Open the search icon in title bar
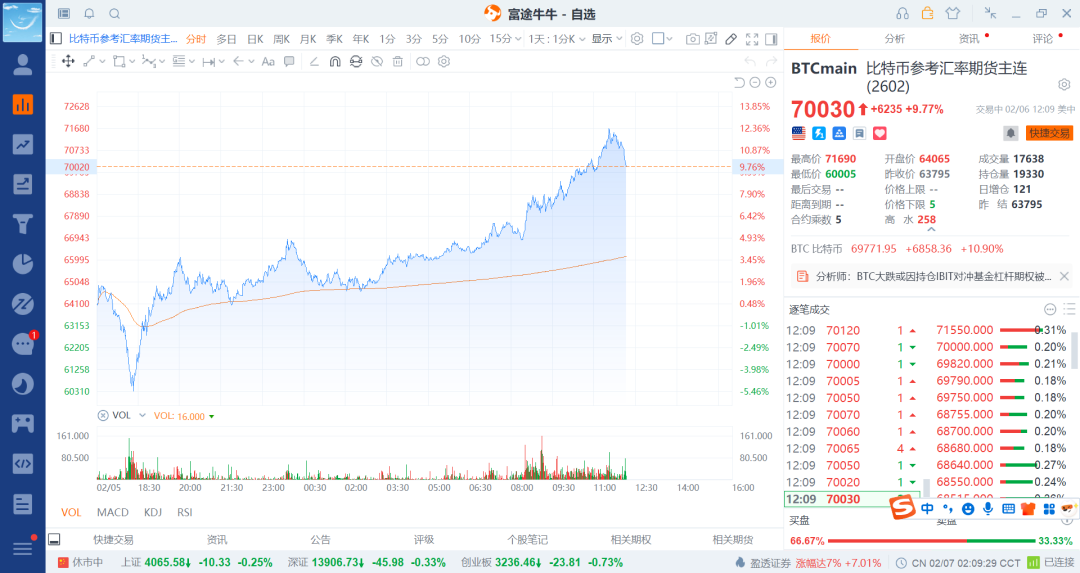 pos(114,14)
